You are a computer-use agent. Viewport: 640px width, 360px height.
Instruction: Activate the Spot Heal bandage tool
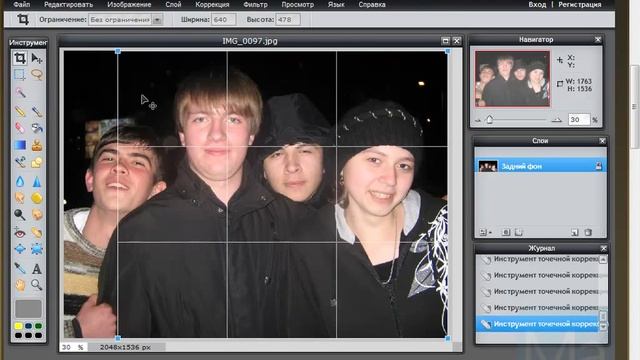tap(37, 233)
